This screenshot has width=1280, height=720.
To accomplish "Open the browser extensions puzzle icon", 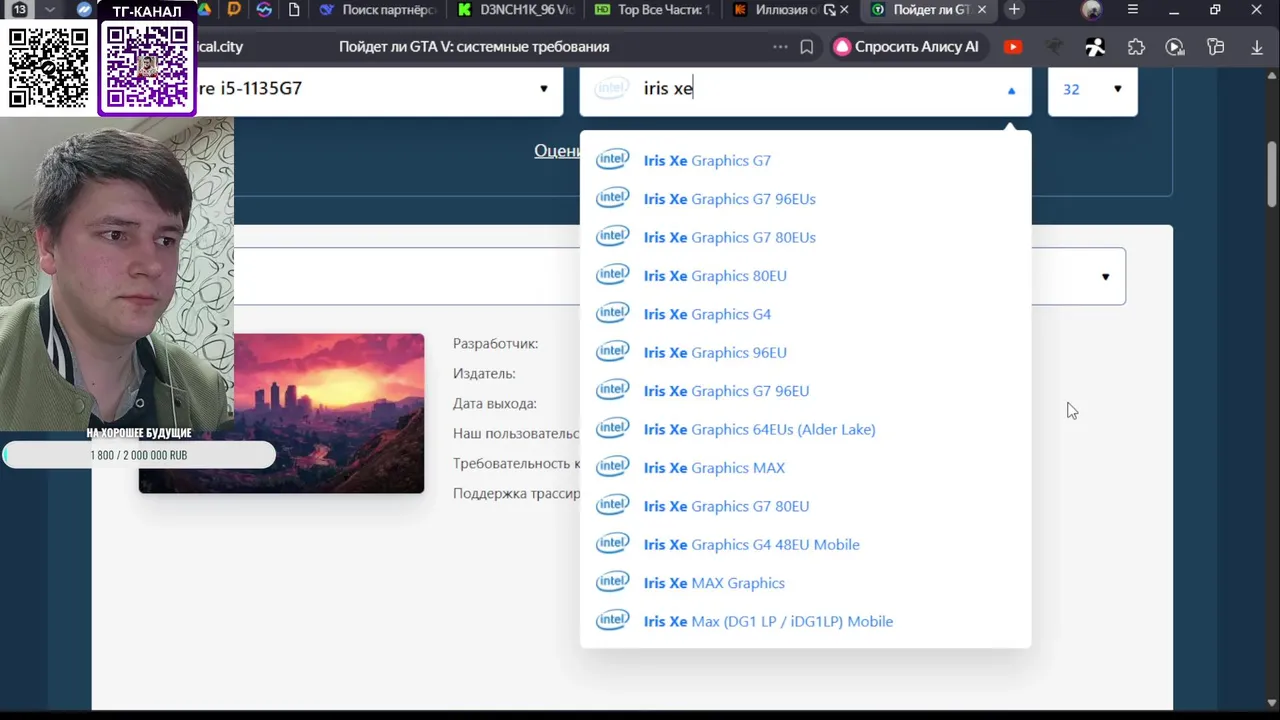I will 1136,47.
